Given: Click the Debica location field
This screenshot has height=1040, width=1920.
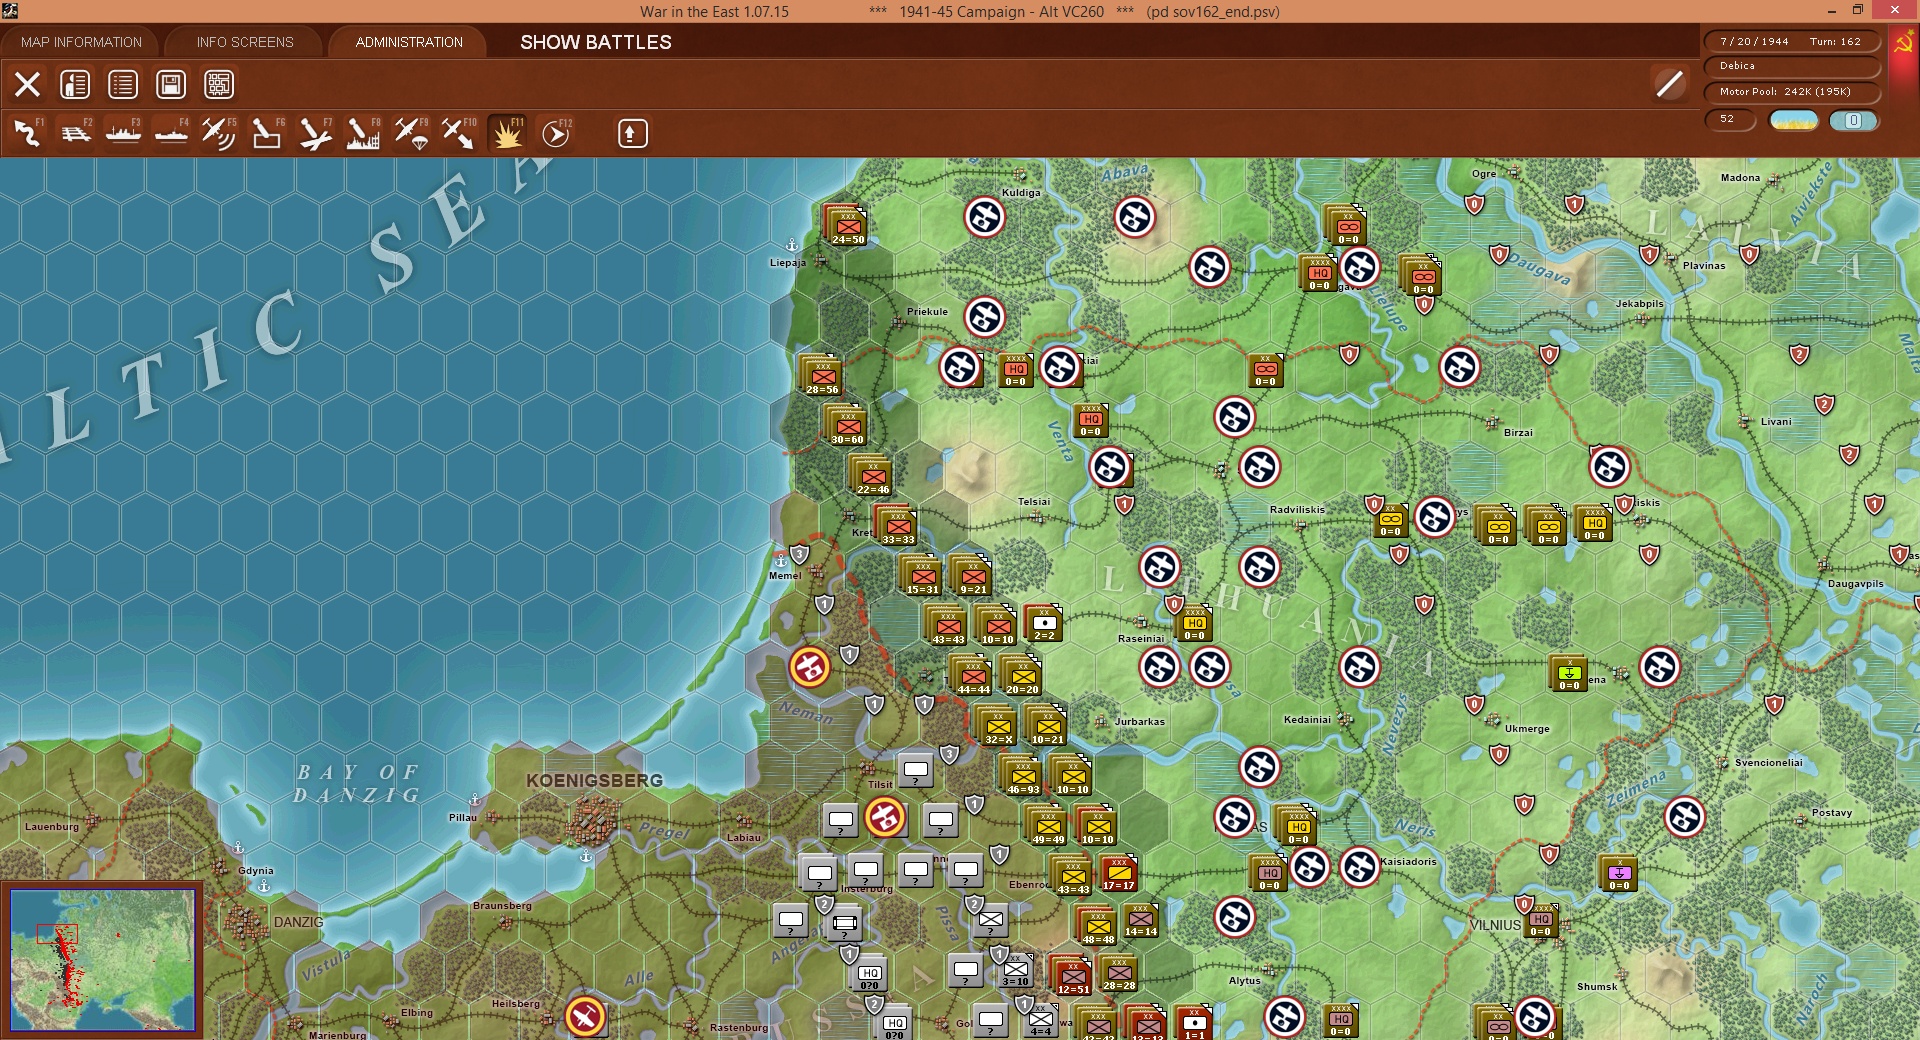Looking at the screenshot, I should coord(1791,66).
